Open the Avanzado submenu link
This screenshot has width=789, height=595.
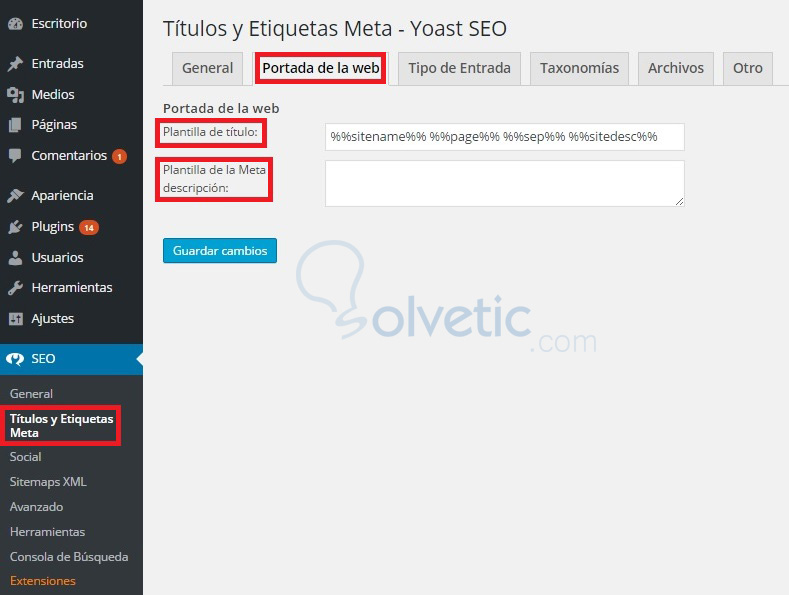[x=36, y=507]
